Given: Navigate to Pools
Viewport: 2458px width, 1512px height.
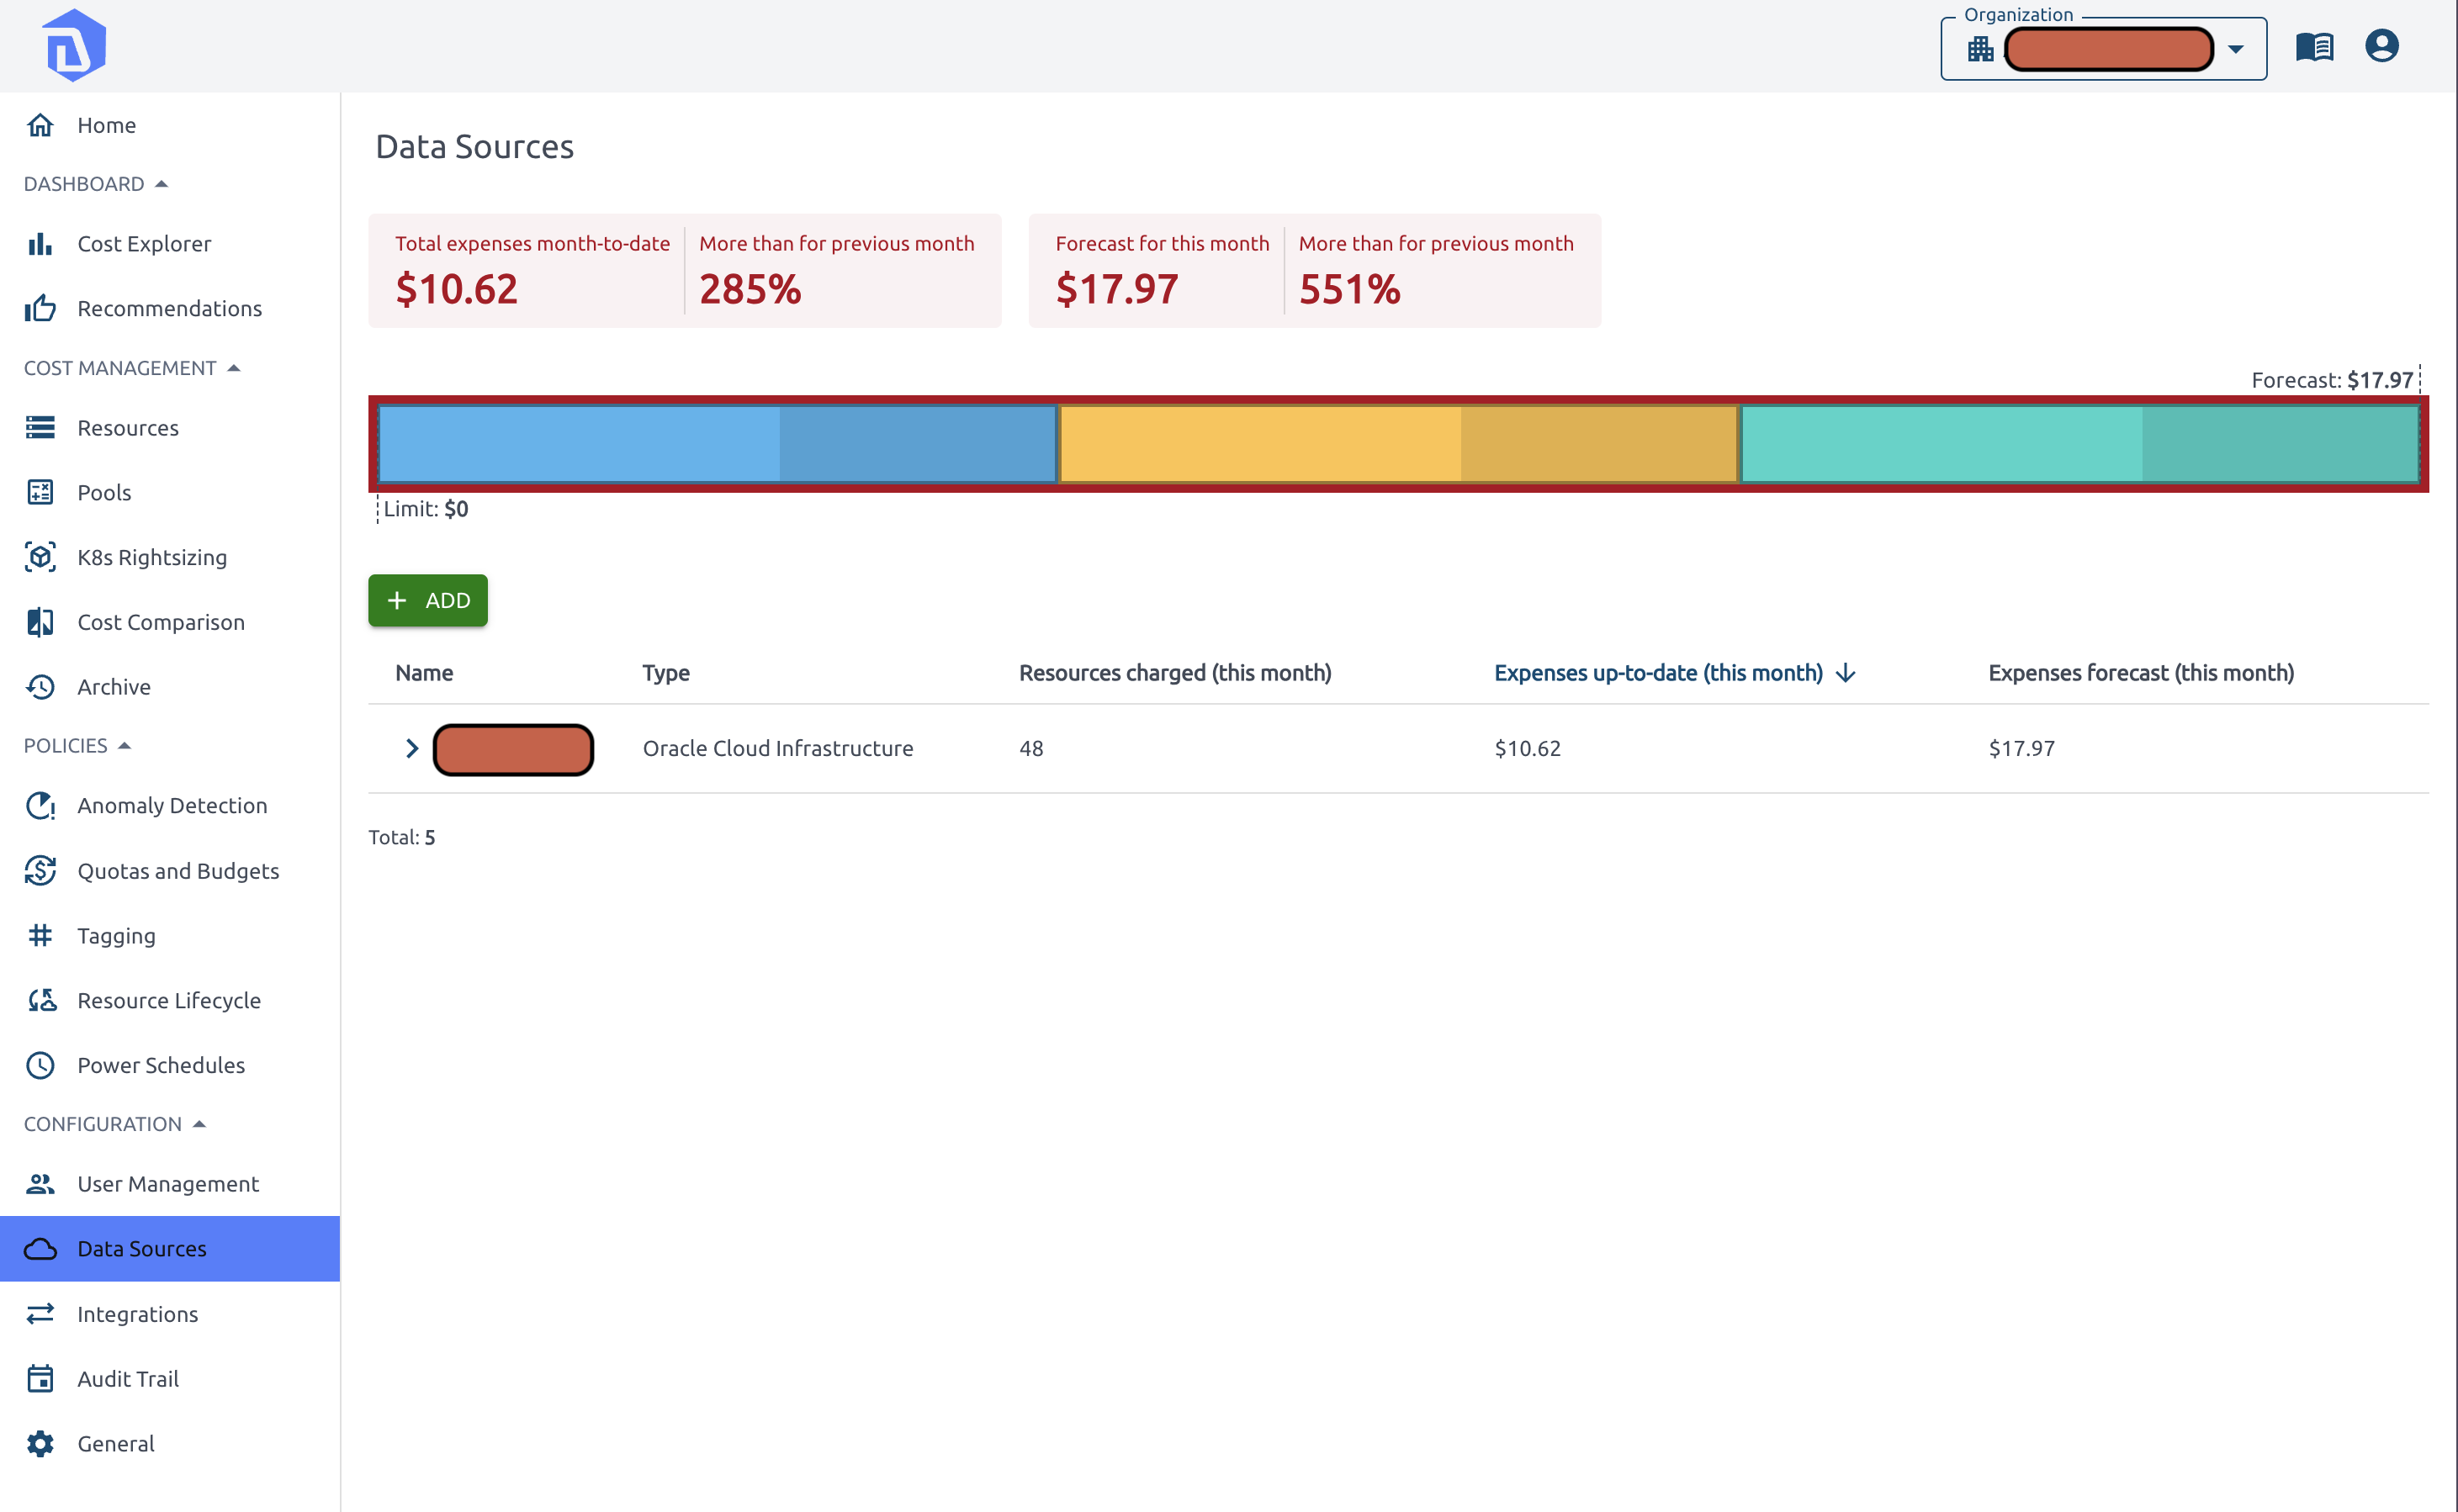Looking at the screenshot, I should tap(170, 492).
